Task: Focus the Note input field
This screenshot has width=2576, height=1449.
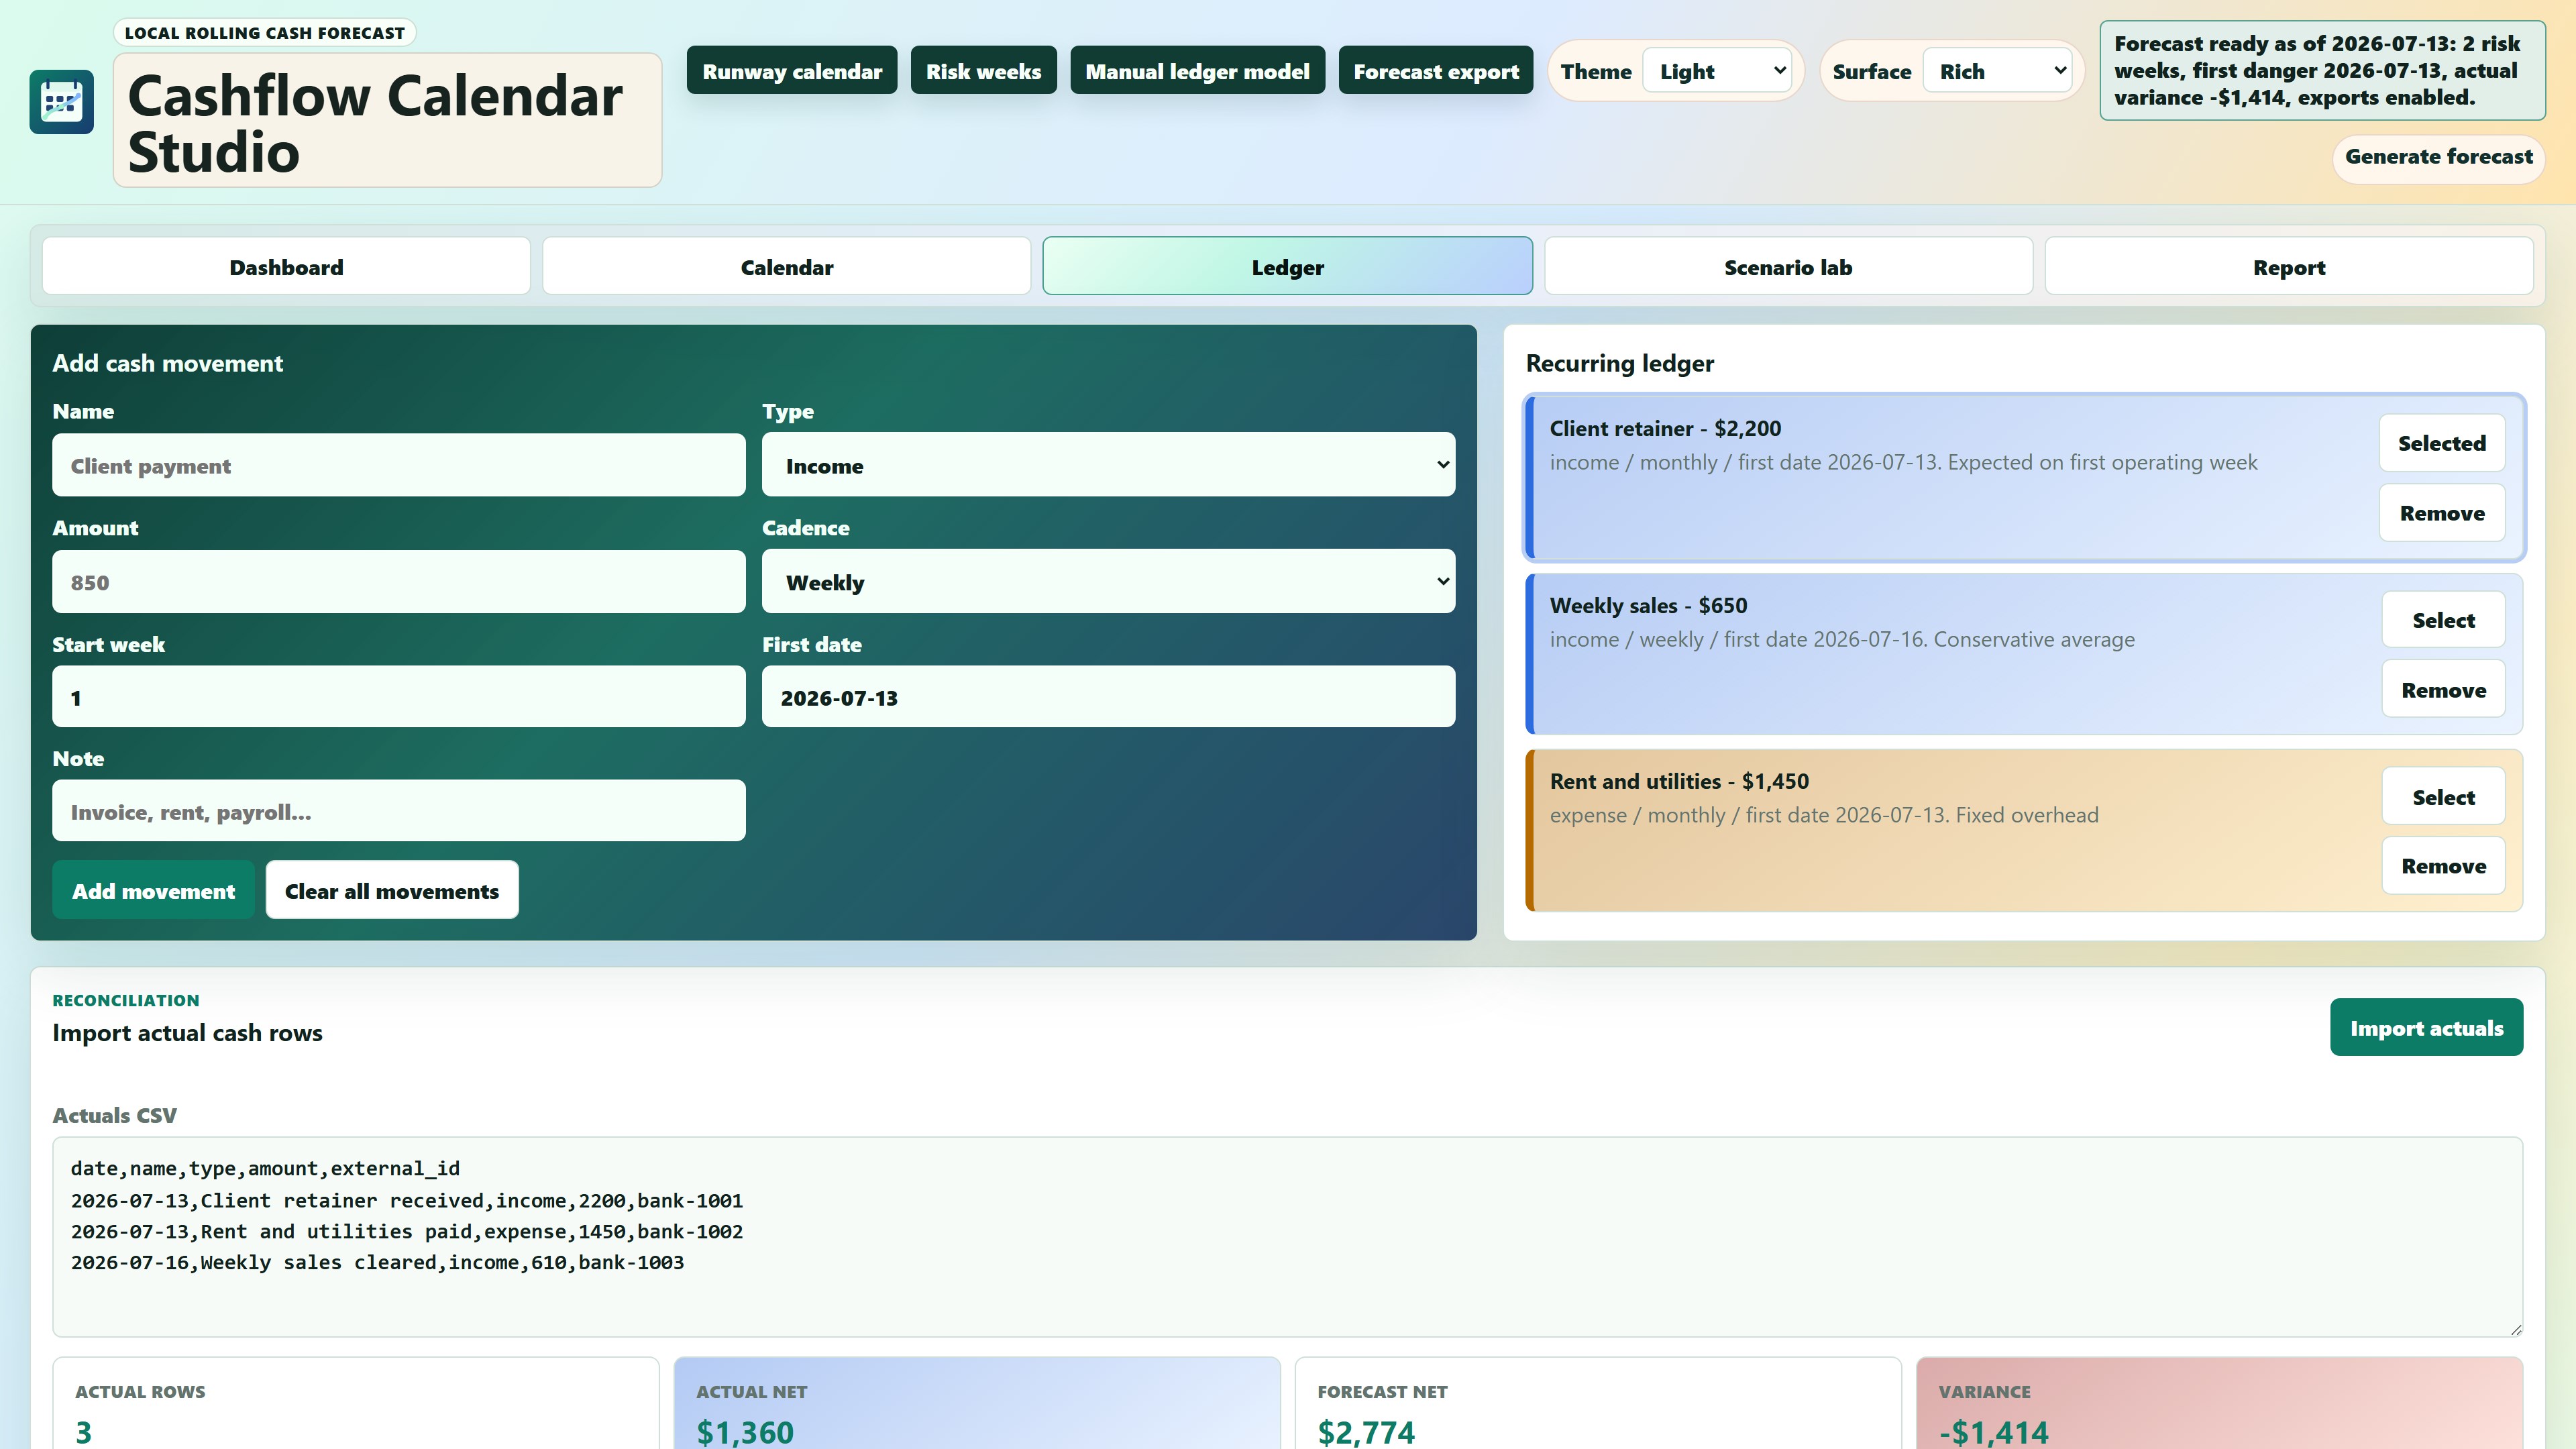Action: tap(398, 811)
